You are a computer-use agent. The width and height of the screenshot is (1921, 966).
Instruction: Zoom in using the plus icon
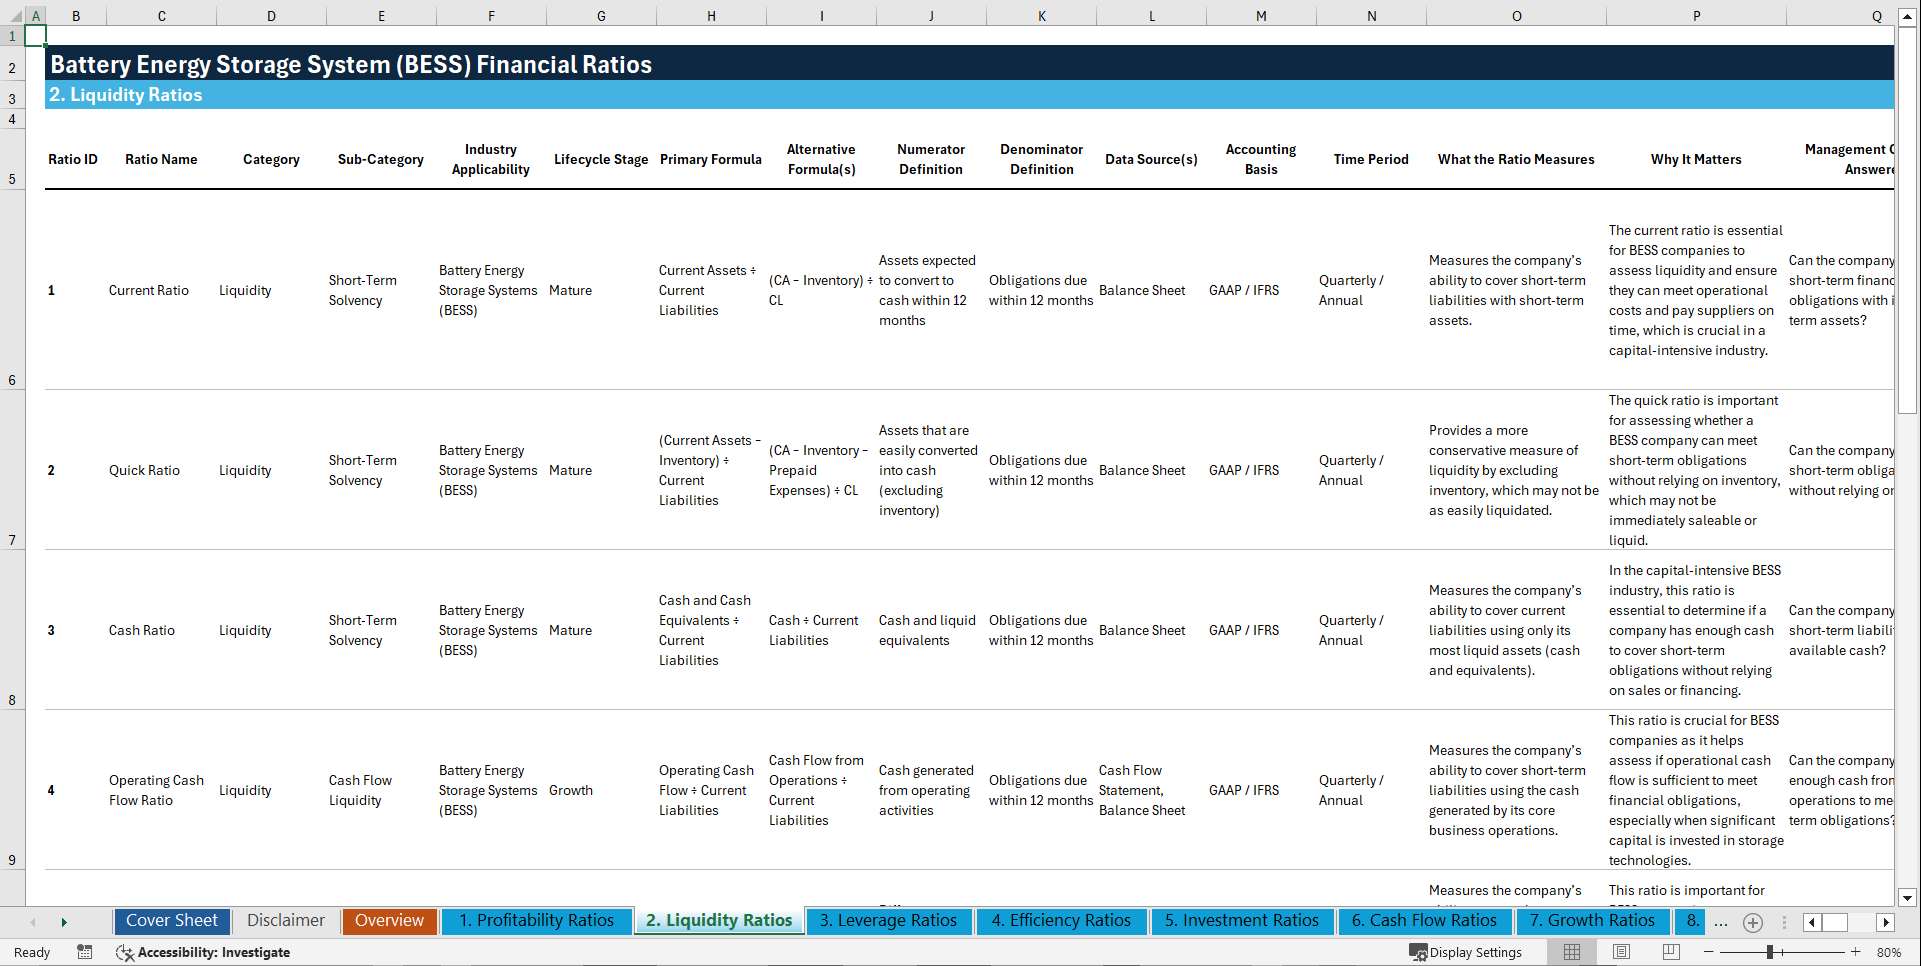click(1857, 952)
